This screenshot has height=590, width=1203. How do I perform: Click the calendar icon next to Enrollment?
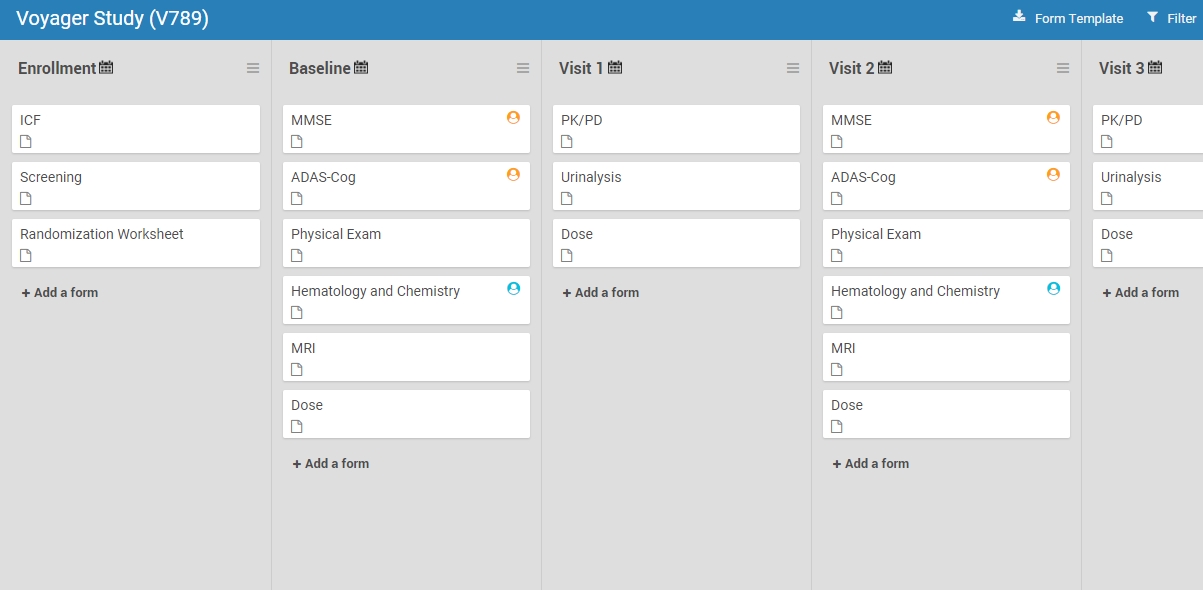(106, 68)
